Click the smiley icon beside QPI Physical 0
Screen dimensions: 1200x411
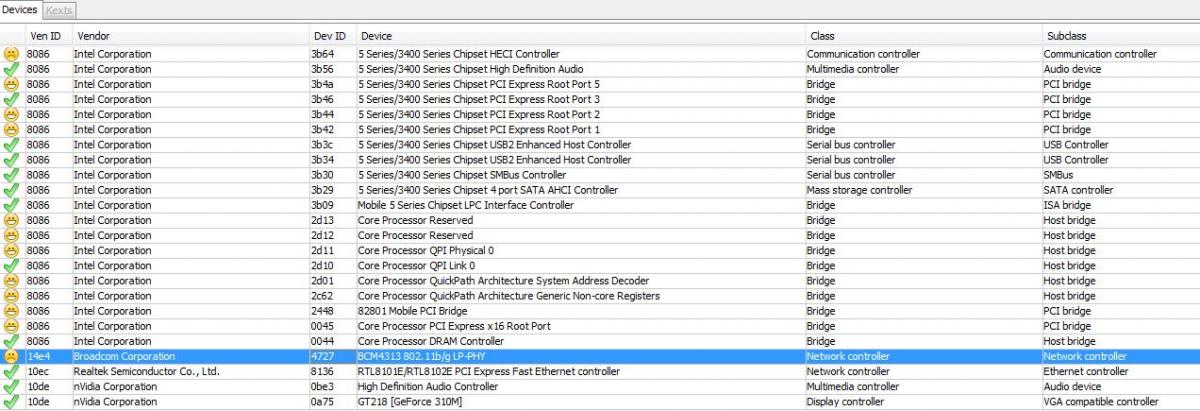point(11,250)
